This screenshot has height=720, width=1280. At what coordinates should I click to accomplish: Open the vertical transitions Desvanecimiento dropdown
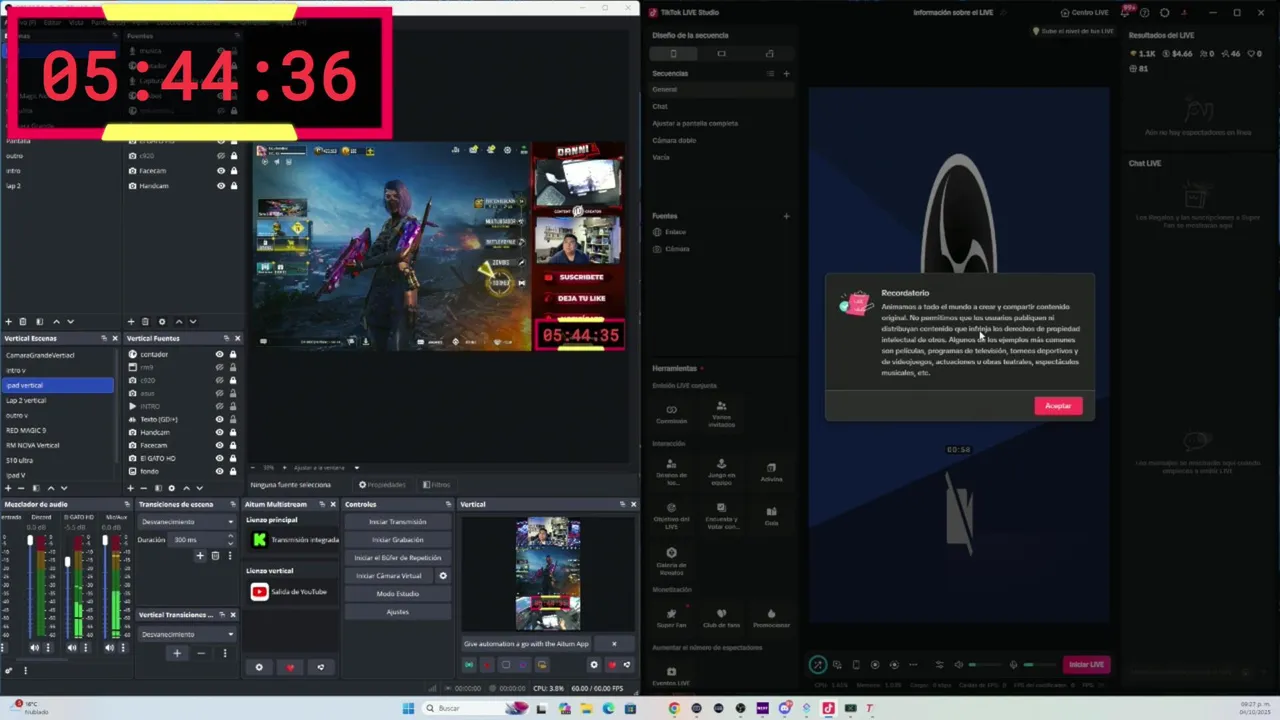click(188, 634)
